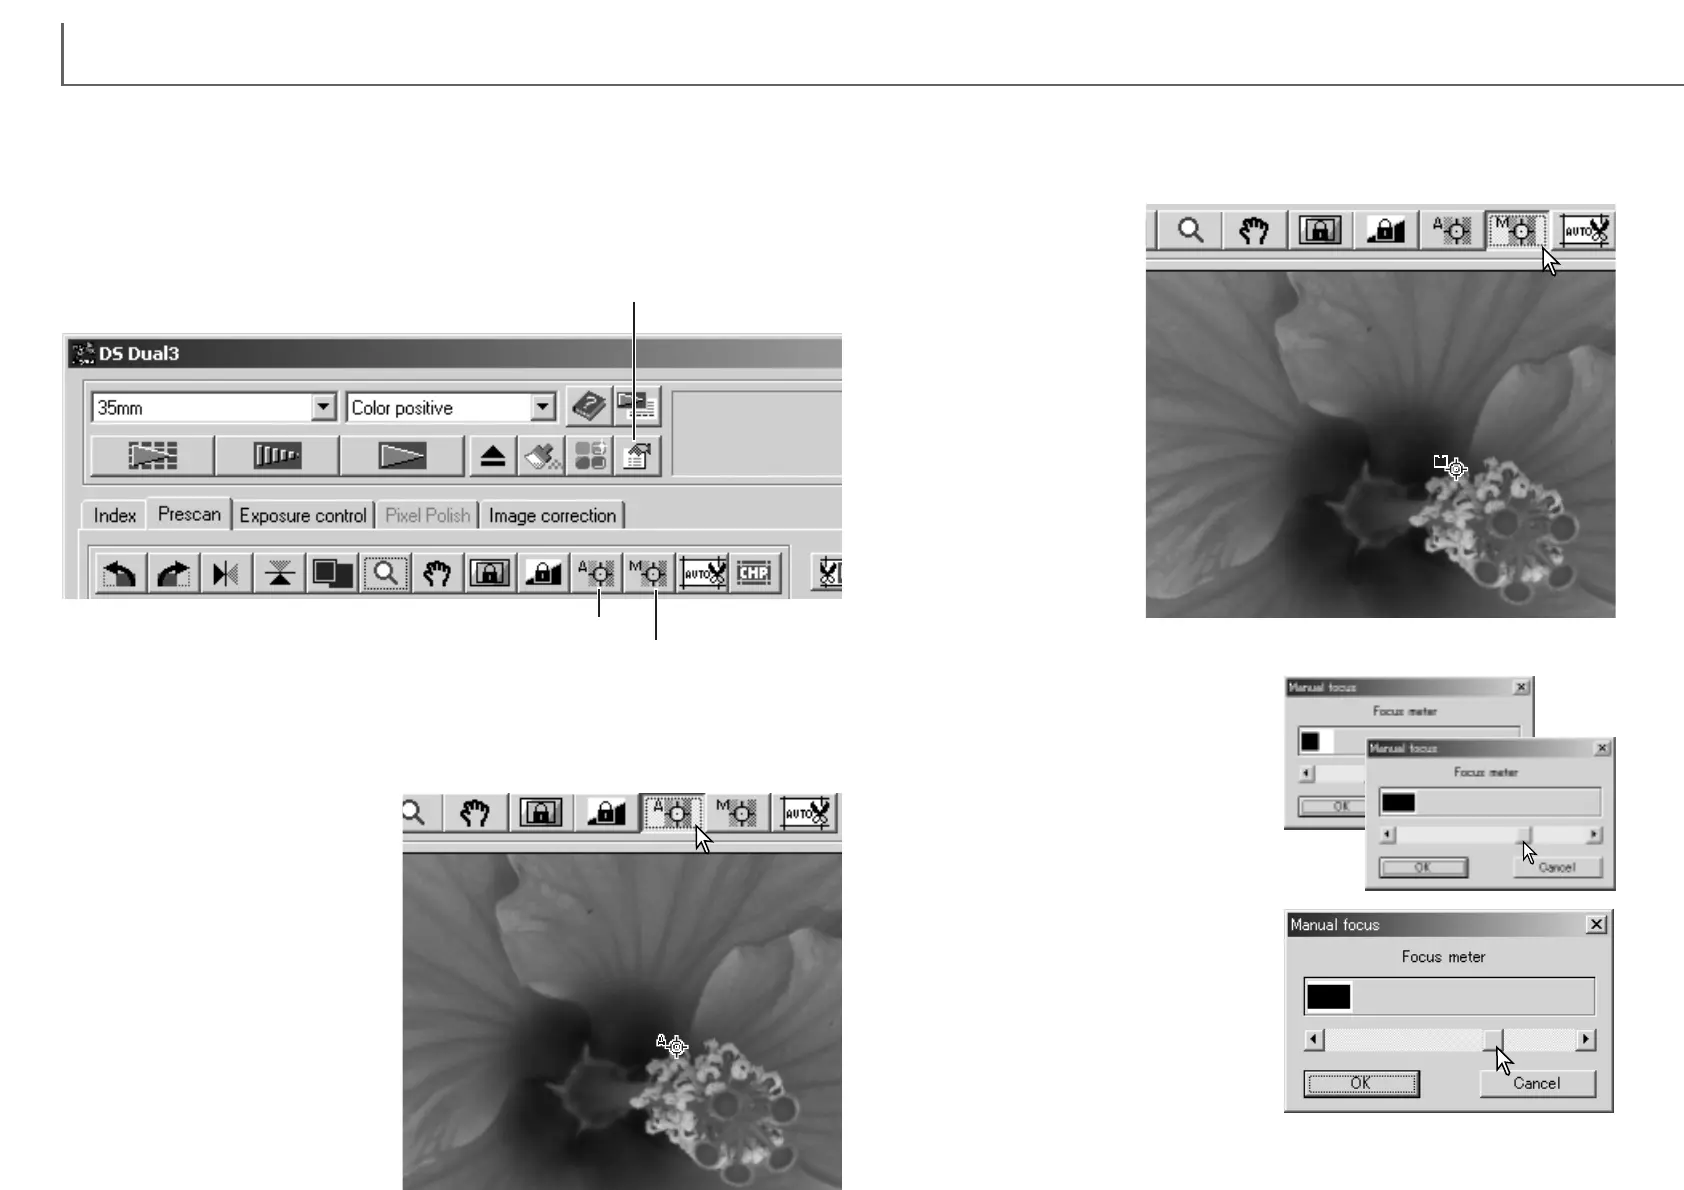1684x1190 pixels.
Task: Click right slider arrow in large Manual focus dialog
Action: coord(1586,1040)
